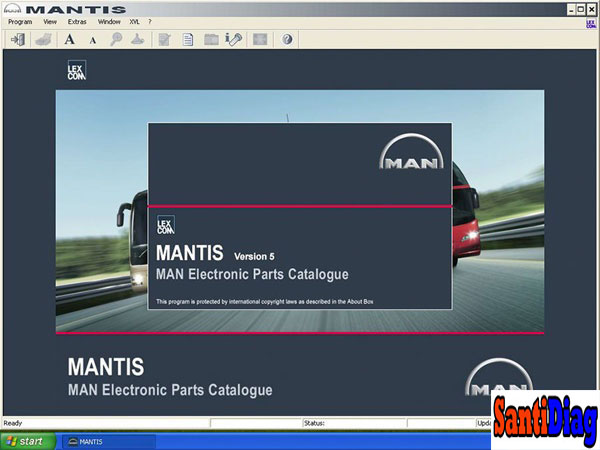Click the LexCom logo in the splash box
This screenshot has height=450, width=600.
(x=166, y=225)
